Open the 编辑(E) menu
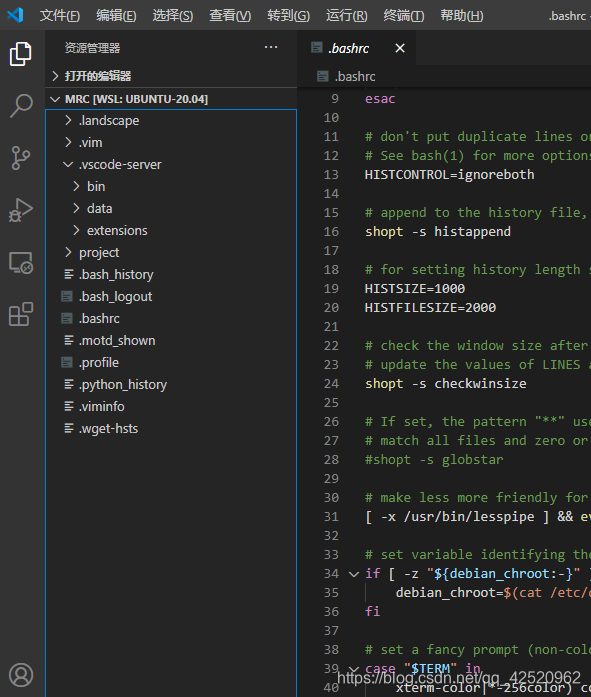Image resolution: width=591 pixels, height=697 pixels. [x=116, y=16]
